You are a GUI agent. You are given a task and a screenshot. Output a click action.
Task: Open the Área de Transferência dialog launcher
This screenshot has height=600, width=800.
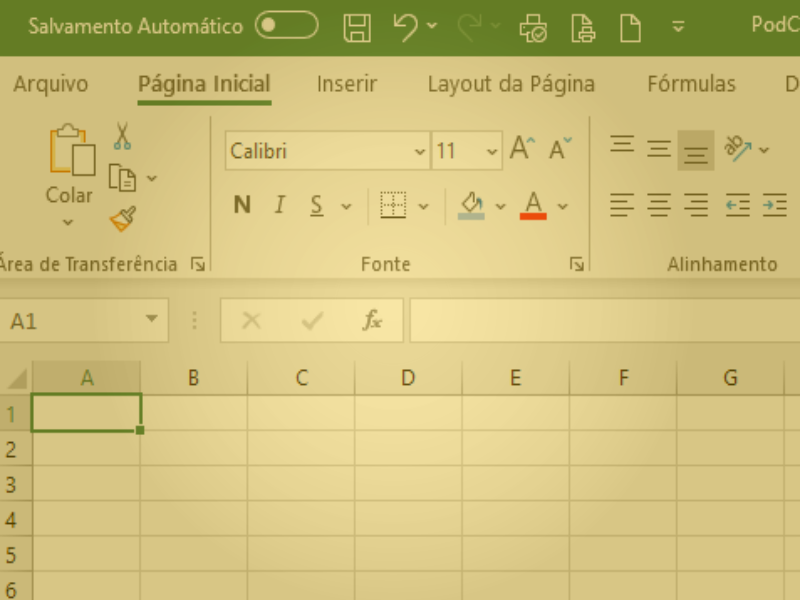click(197, 264)
